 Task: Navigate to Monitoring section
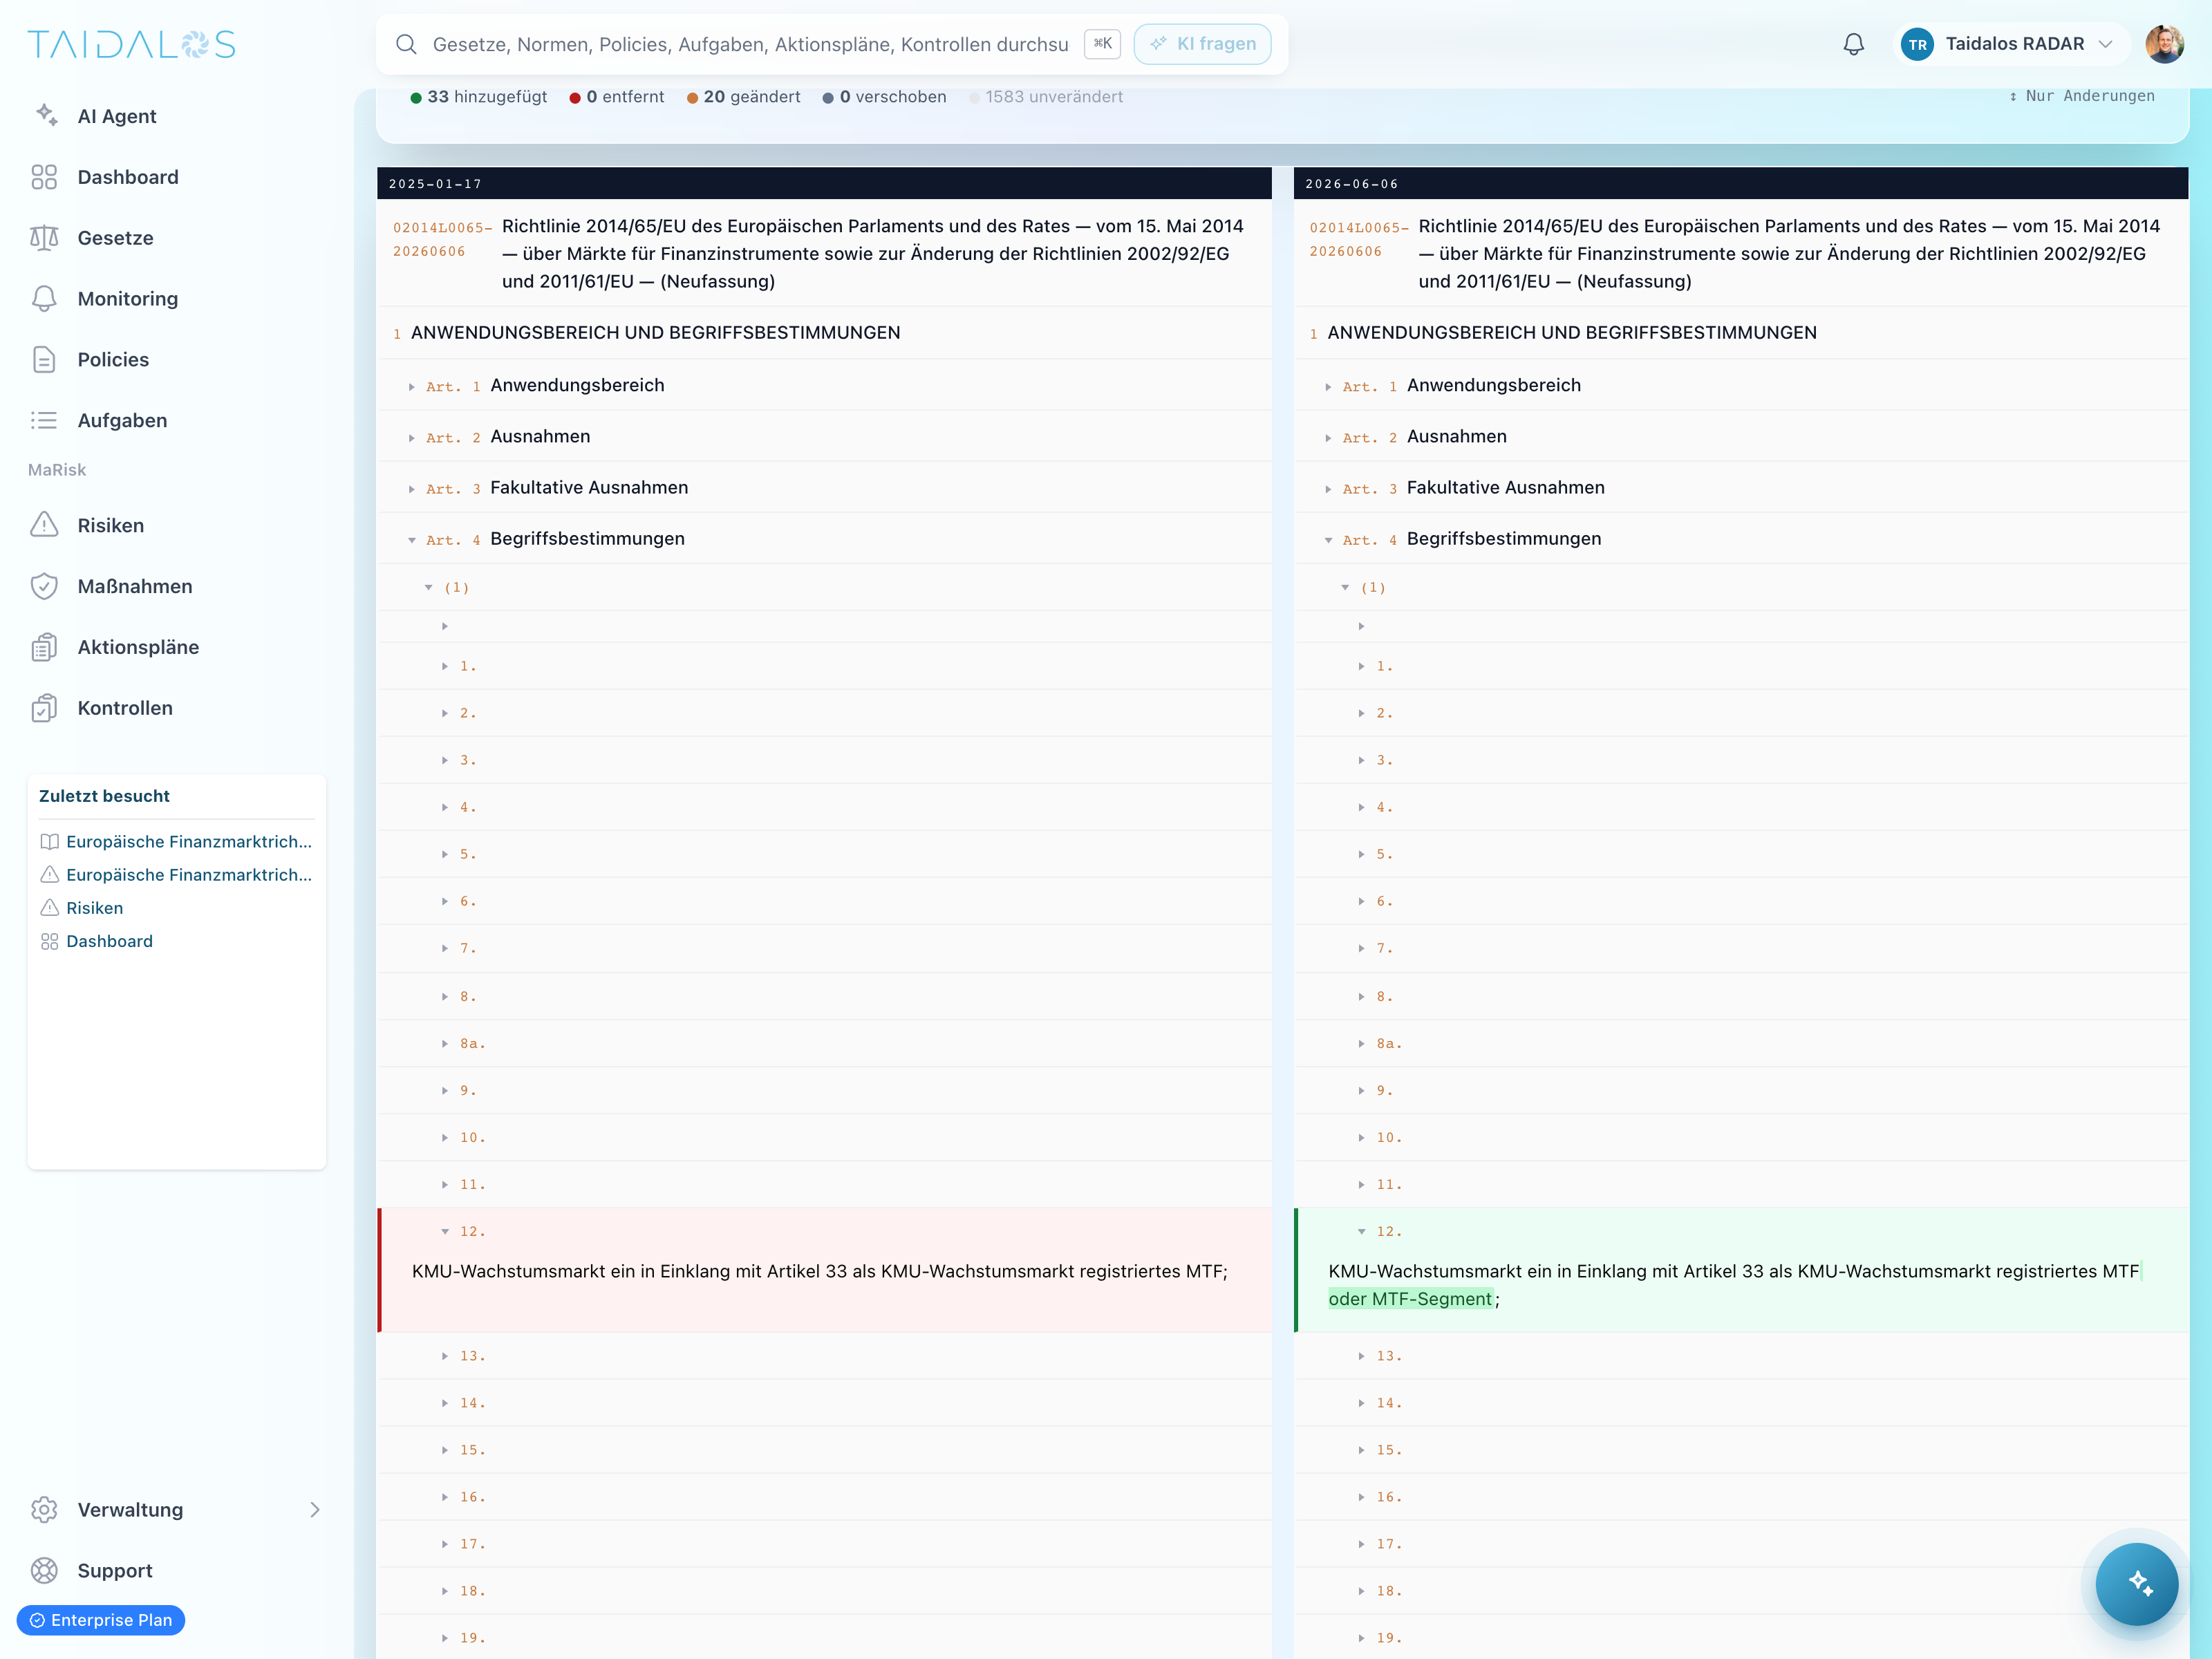(128, 299)
